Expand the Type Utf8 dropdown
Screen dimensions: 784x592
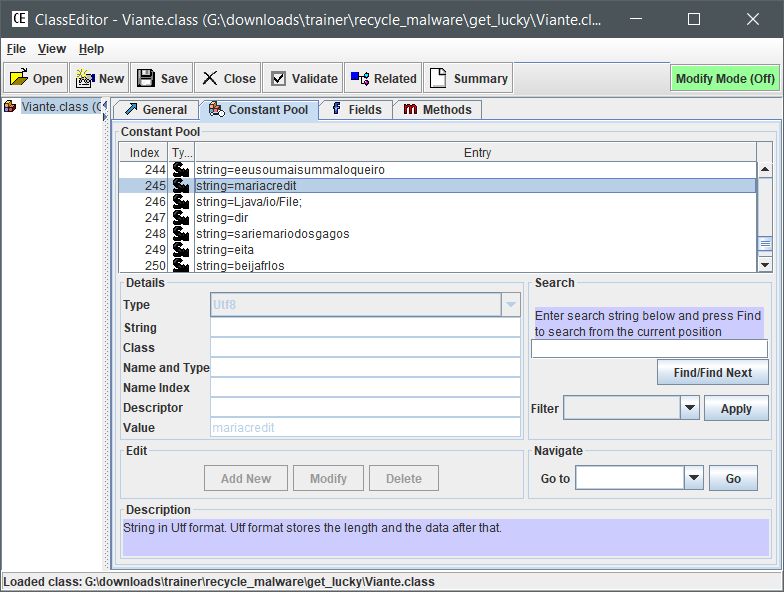pyautogui.click(x=511, y=305)
